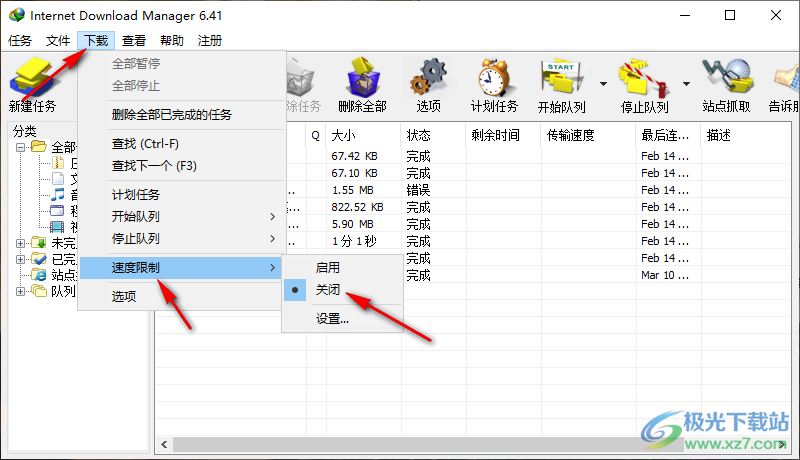Open the 注册 menu
The image size is (800, 460).
[210, 41]
